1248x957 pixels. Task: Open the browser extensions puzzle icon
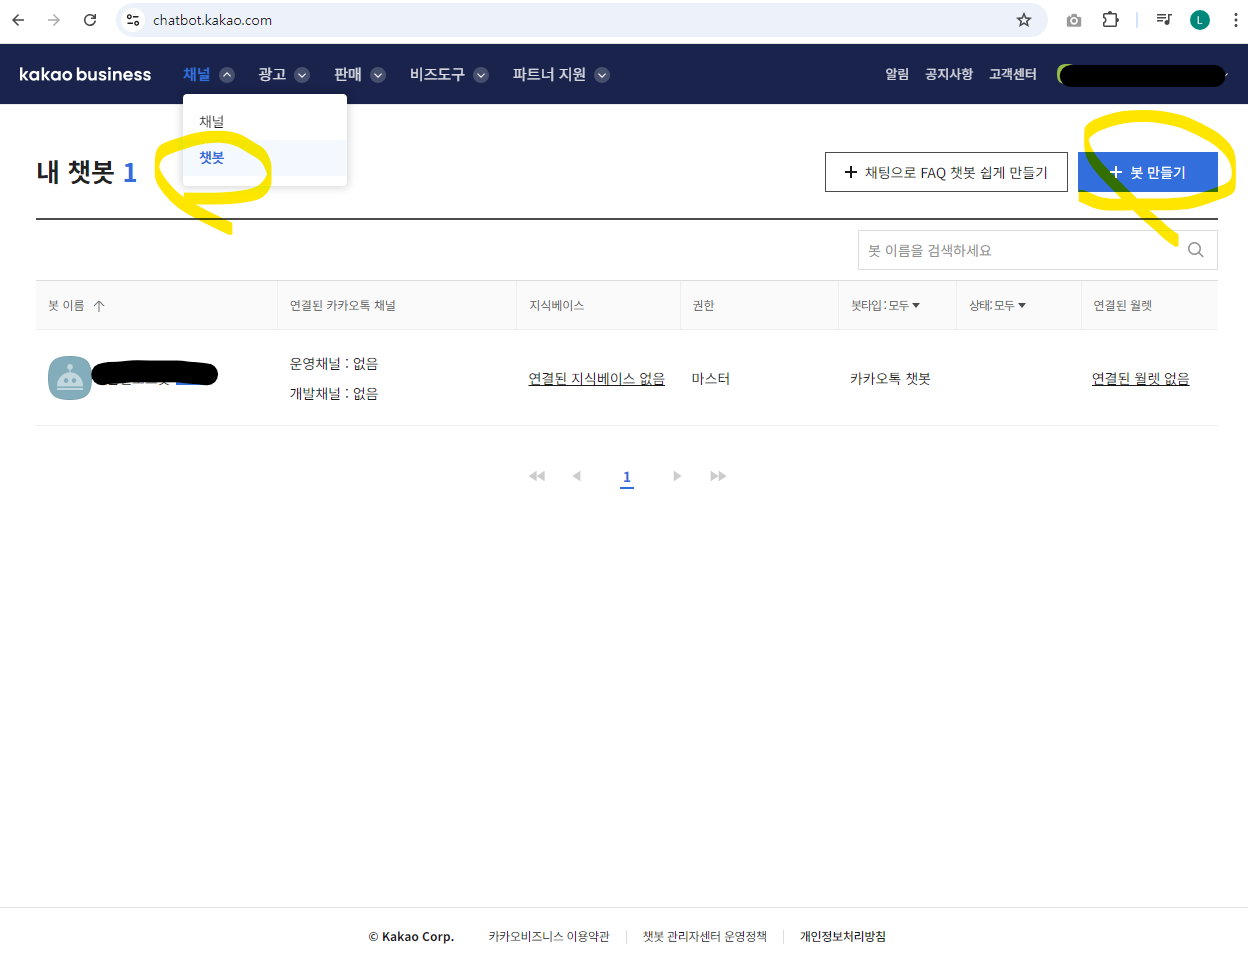pos(1110,20)
